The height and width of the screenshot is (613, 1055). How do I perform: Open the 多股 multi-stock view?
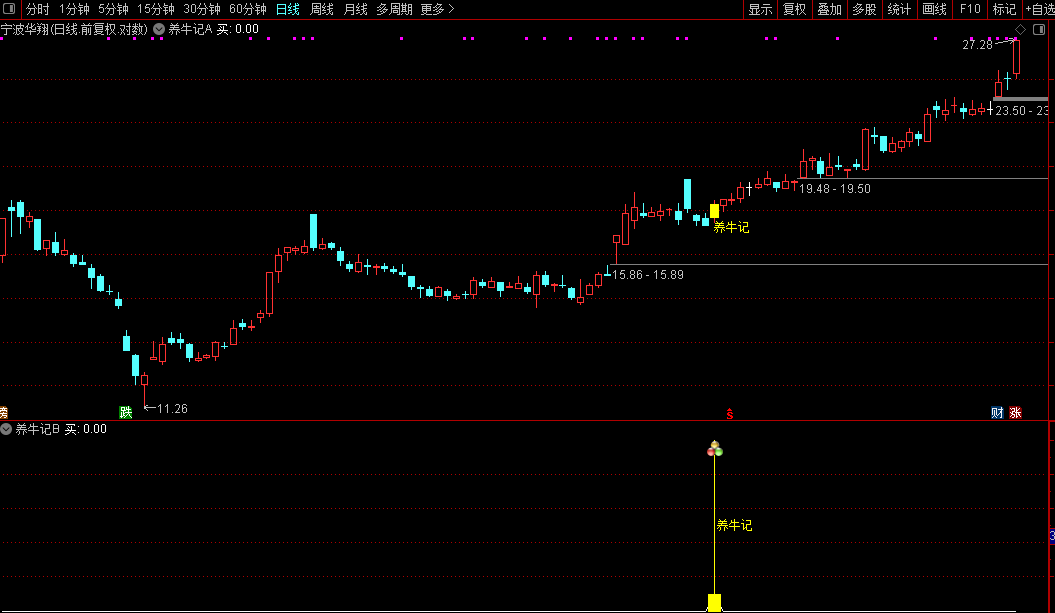coord(865,9)
